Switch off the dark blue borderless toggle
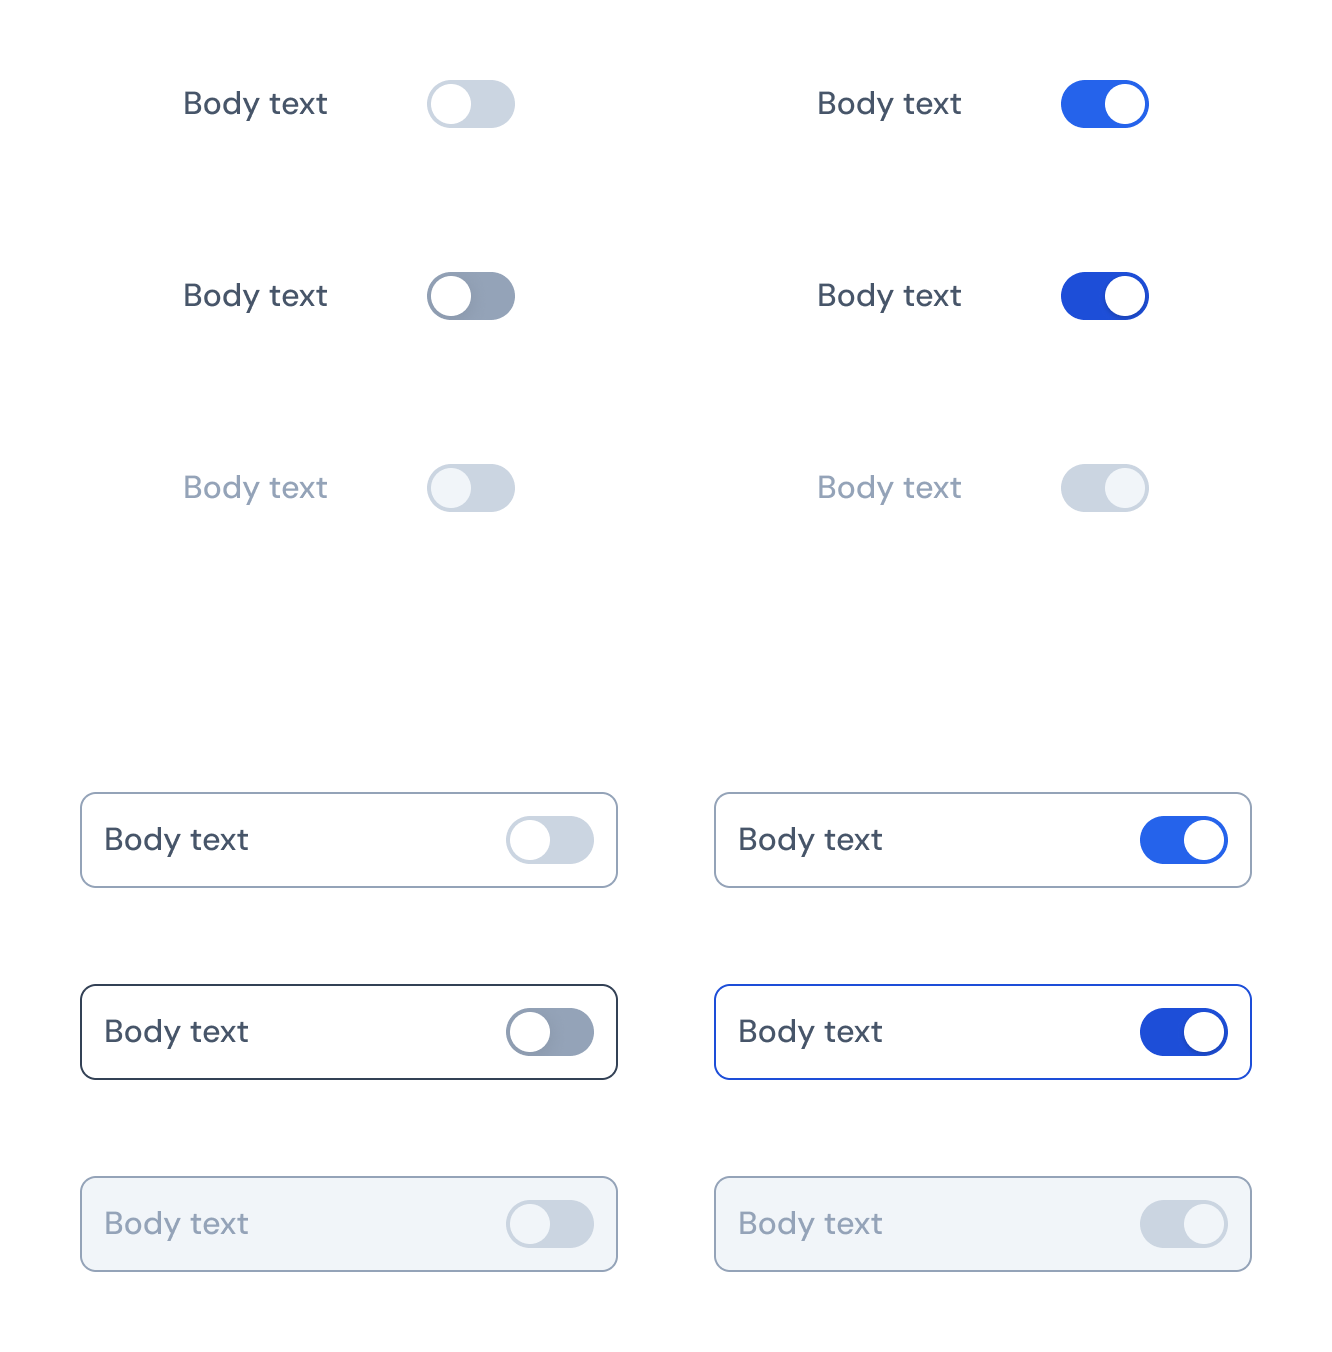The height and width of the screenshot is (1352, 1332). [x=1105, y=296]
